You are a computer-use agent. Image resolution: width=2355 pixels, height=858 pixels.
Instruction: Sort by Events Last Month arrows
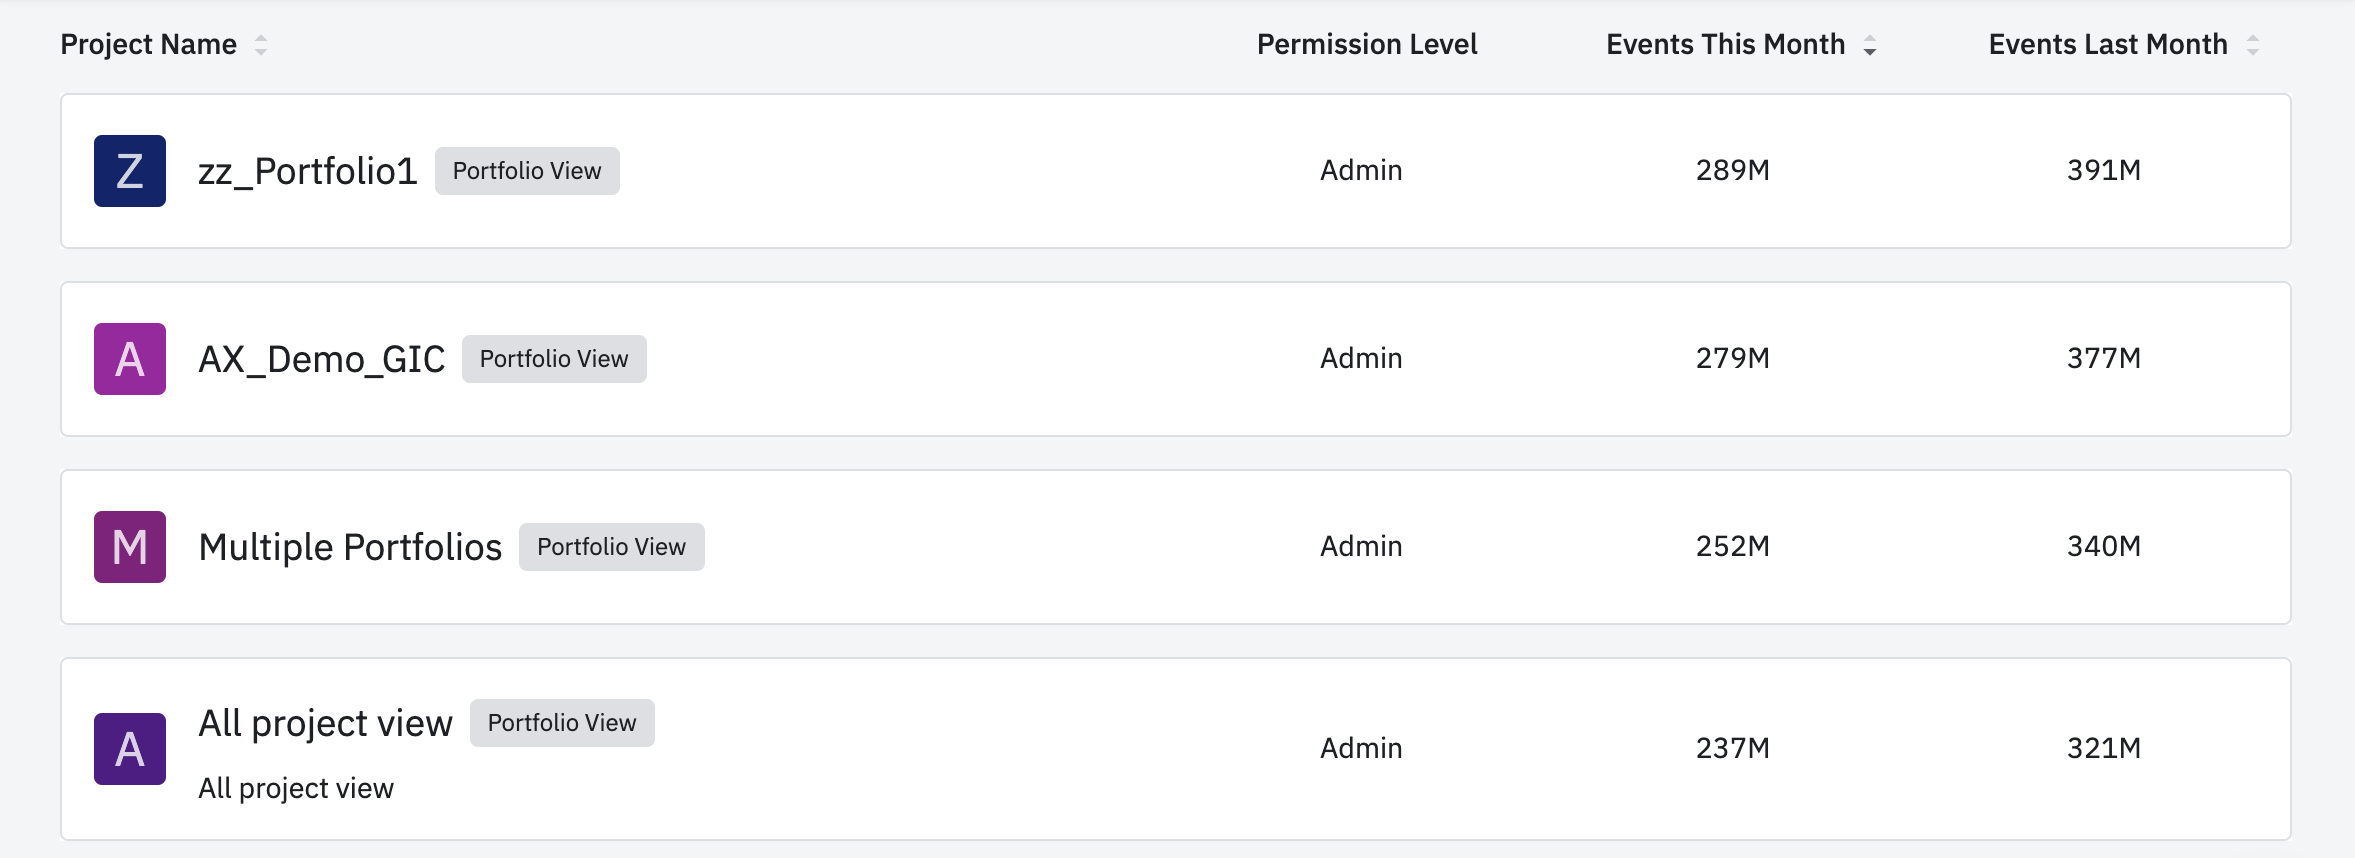coord(2253,45)
